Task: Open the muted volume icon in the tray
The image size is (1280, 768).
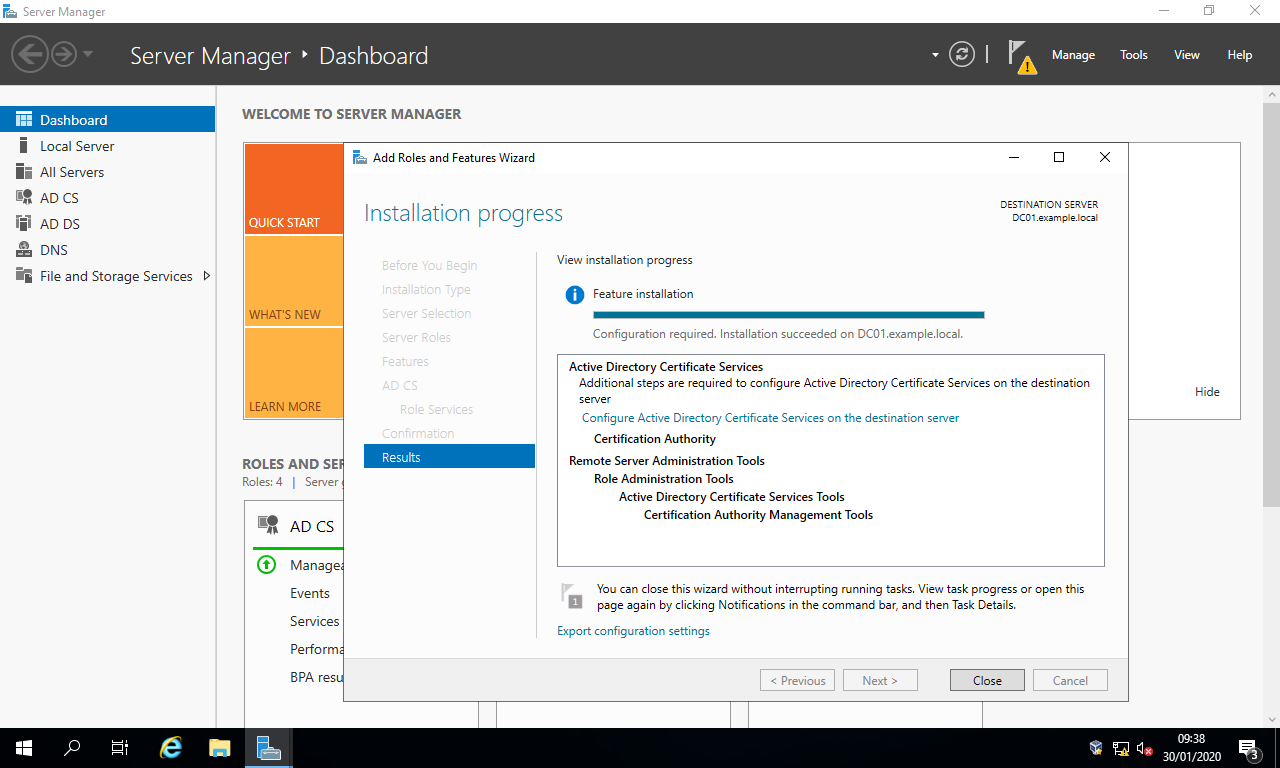Action: point(1144,747)
